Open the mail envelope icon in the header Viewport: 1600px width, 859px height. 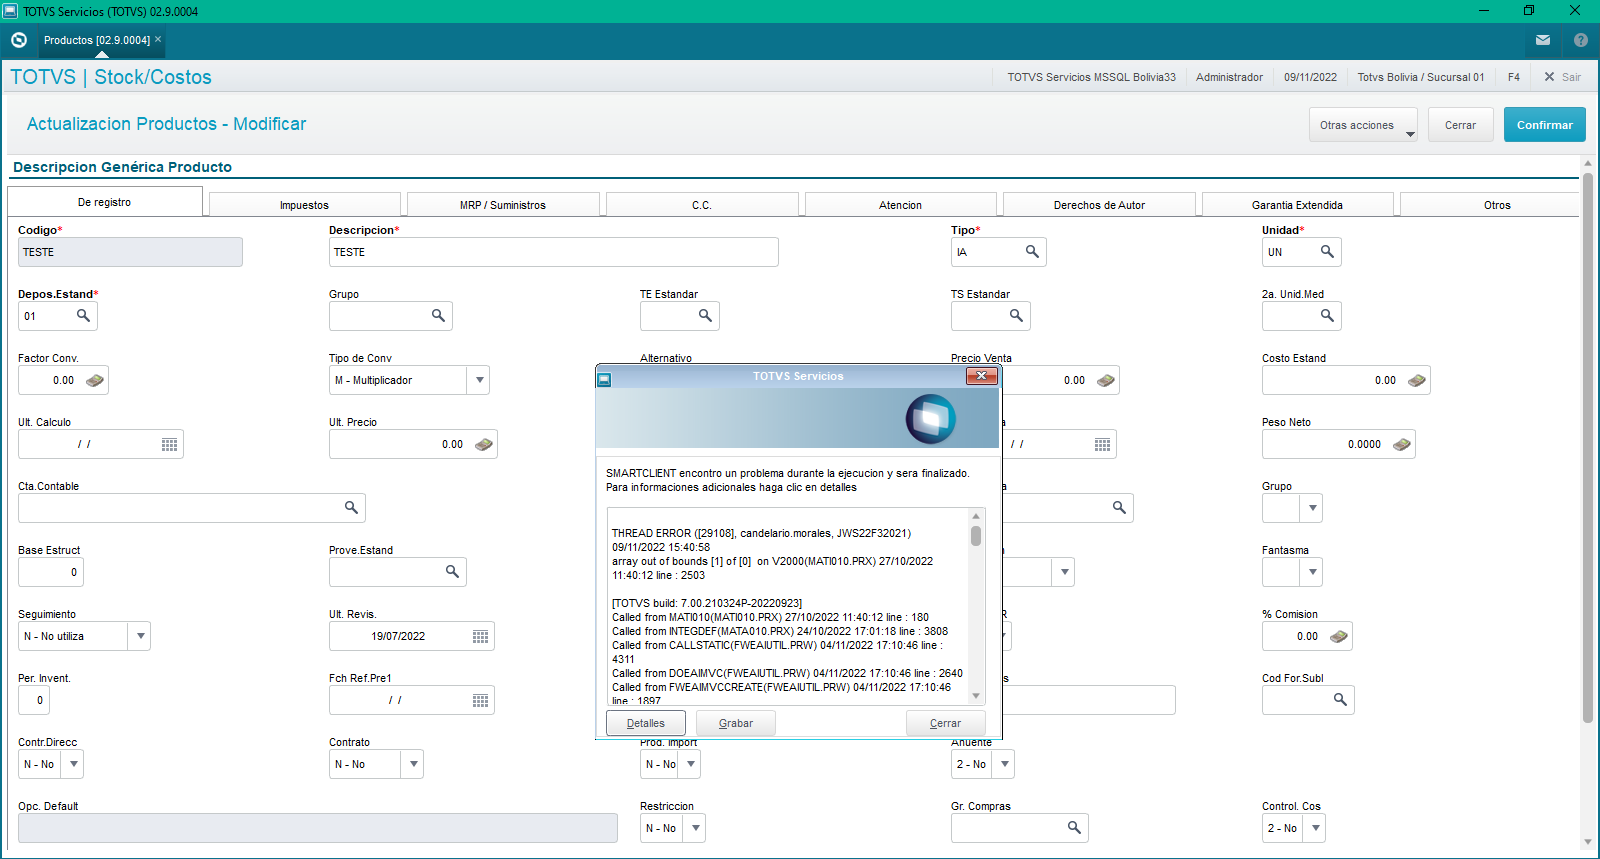(x=1543, y=40)
